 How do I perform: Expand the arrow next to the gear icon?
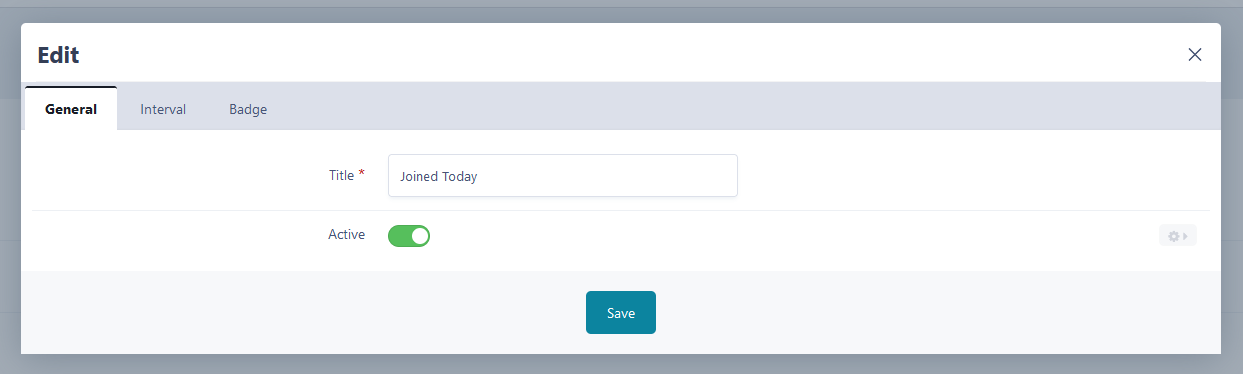tap(1185, 237)
